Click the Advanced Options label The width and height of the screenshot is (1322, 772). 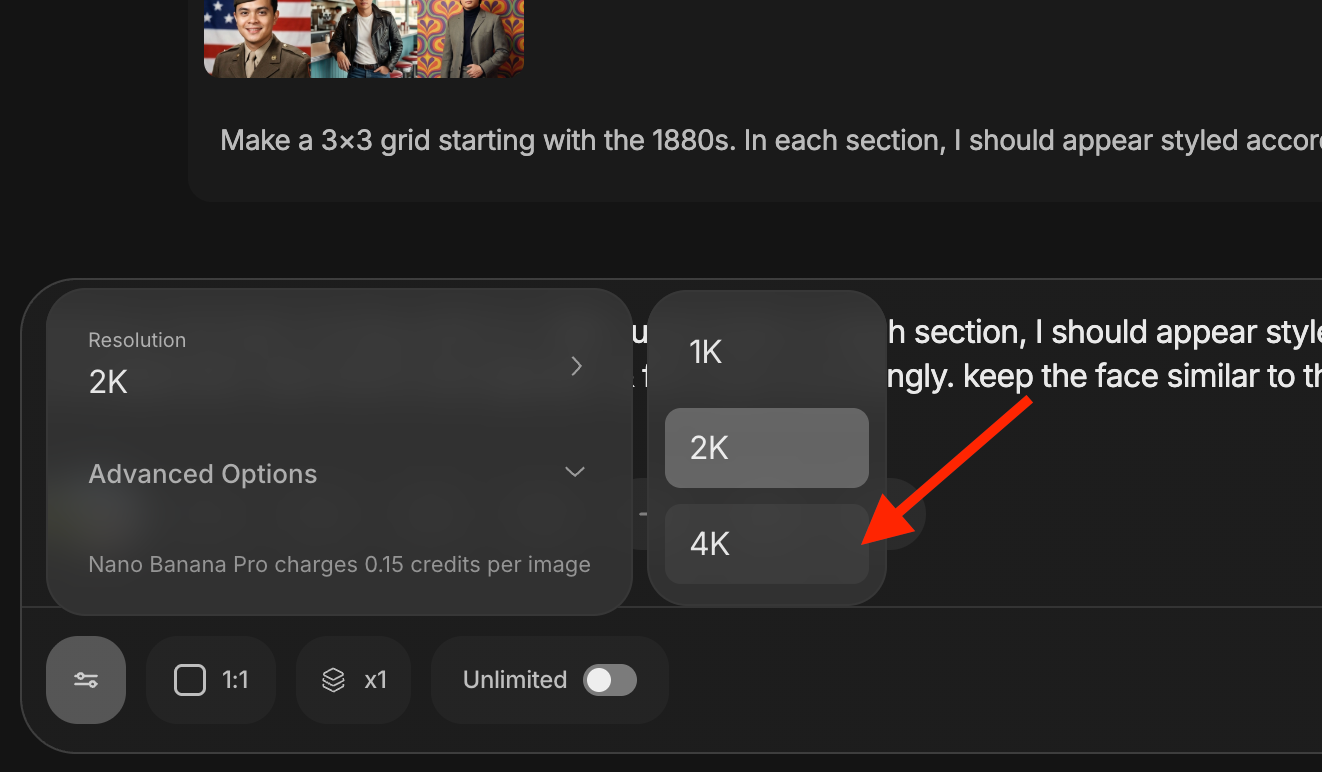[x=203, y=474]
